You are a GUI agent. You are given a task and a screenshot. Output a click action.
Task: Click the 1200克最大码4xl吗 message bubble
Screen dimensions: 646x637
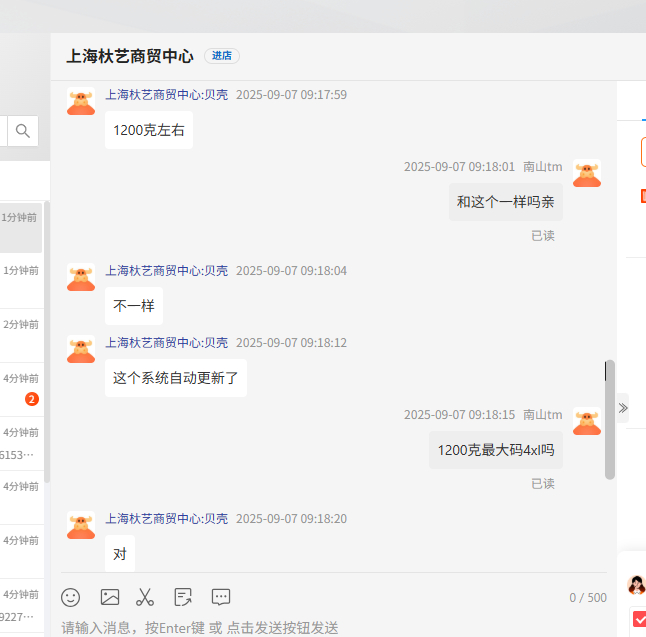pos(495,450)
